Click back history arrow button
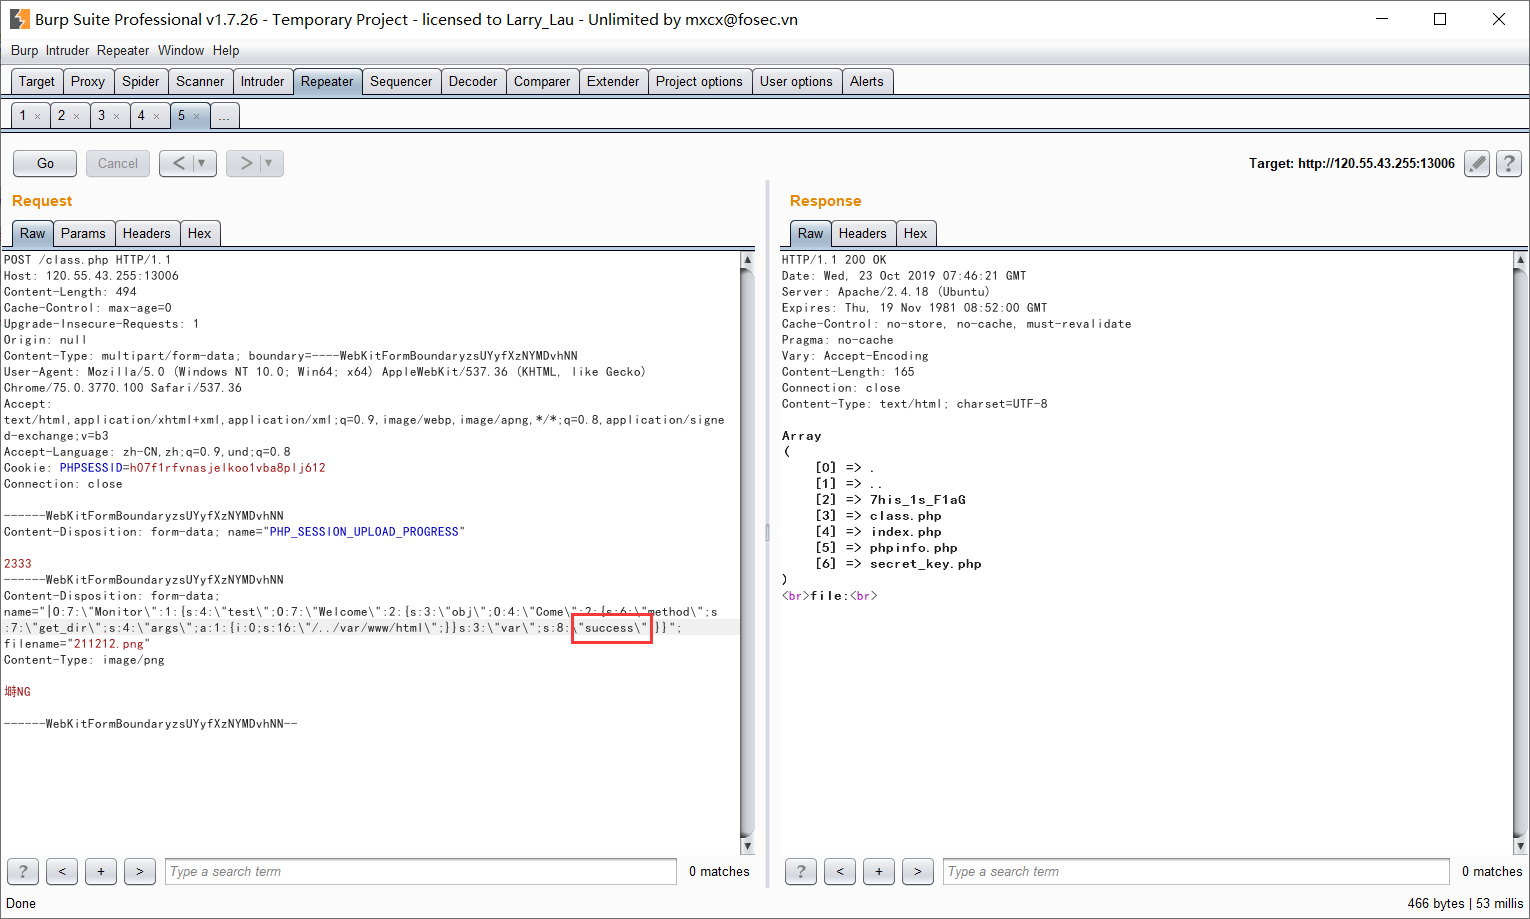 pyautogui.click(x=178, y=163)
